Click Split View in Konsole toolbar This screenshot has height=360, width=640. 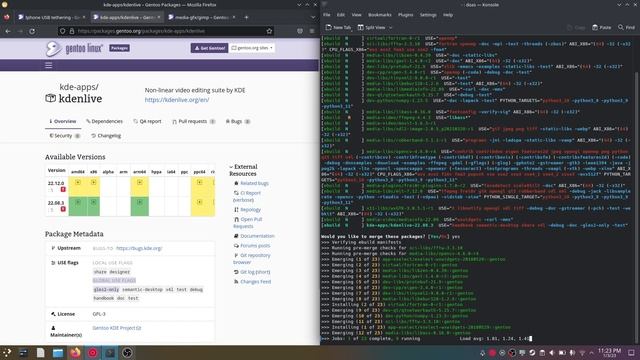pos(372,27)
